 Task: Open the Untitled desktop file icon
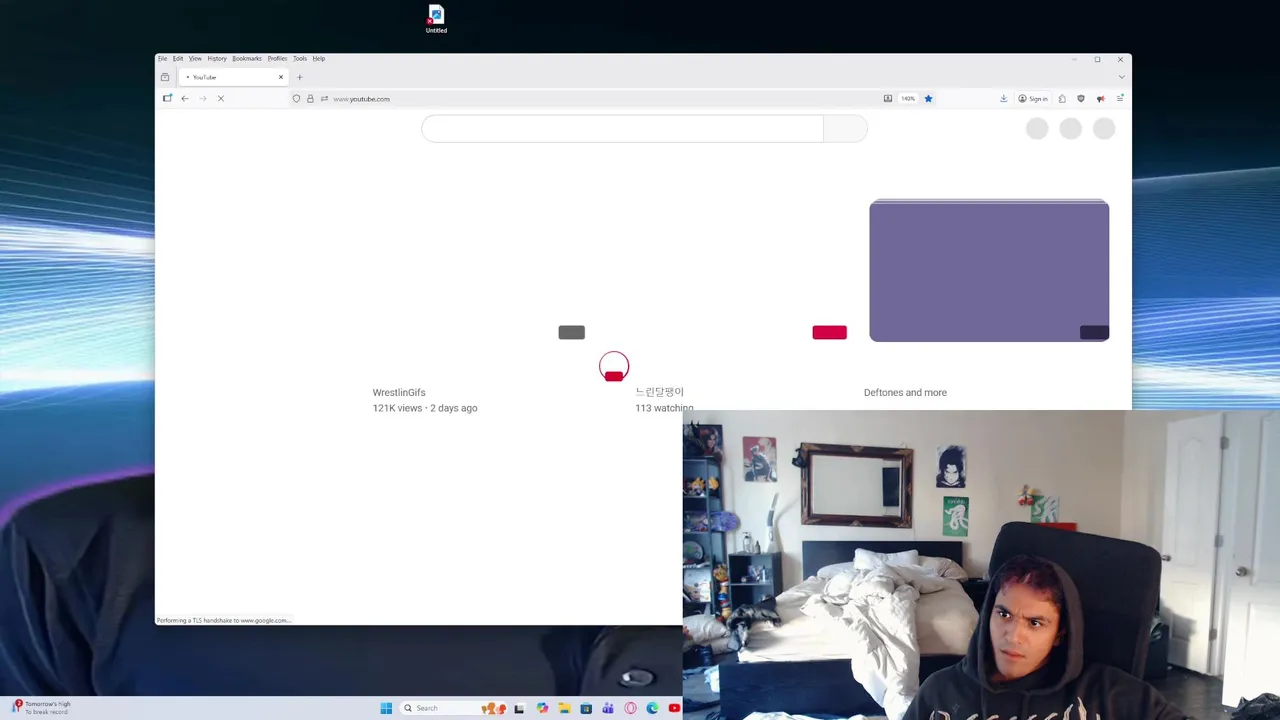click(x=436, y=19)
